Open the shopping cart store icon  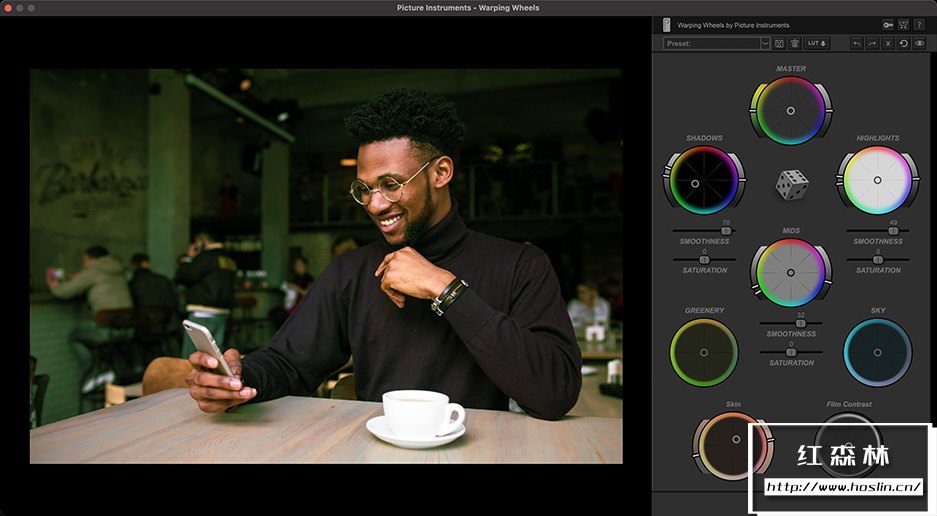(x=903, y=25)
